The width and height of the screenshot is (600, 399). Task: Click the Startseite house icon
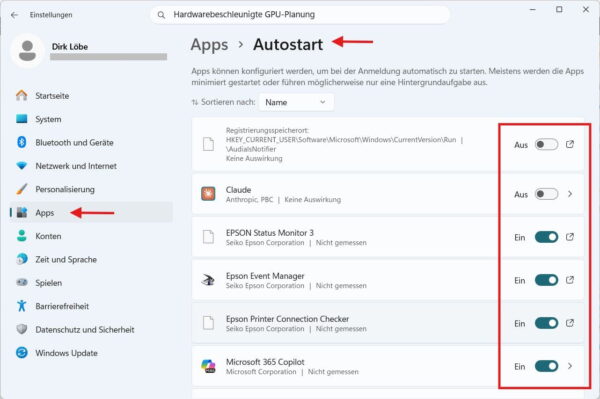(22, 95)
